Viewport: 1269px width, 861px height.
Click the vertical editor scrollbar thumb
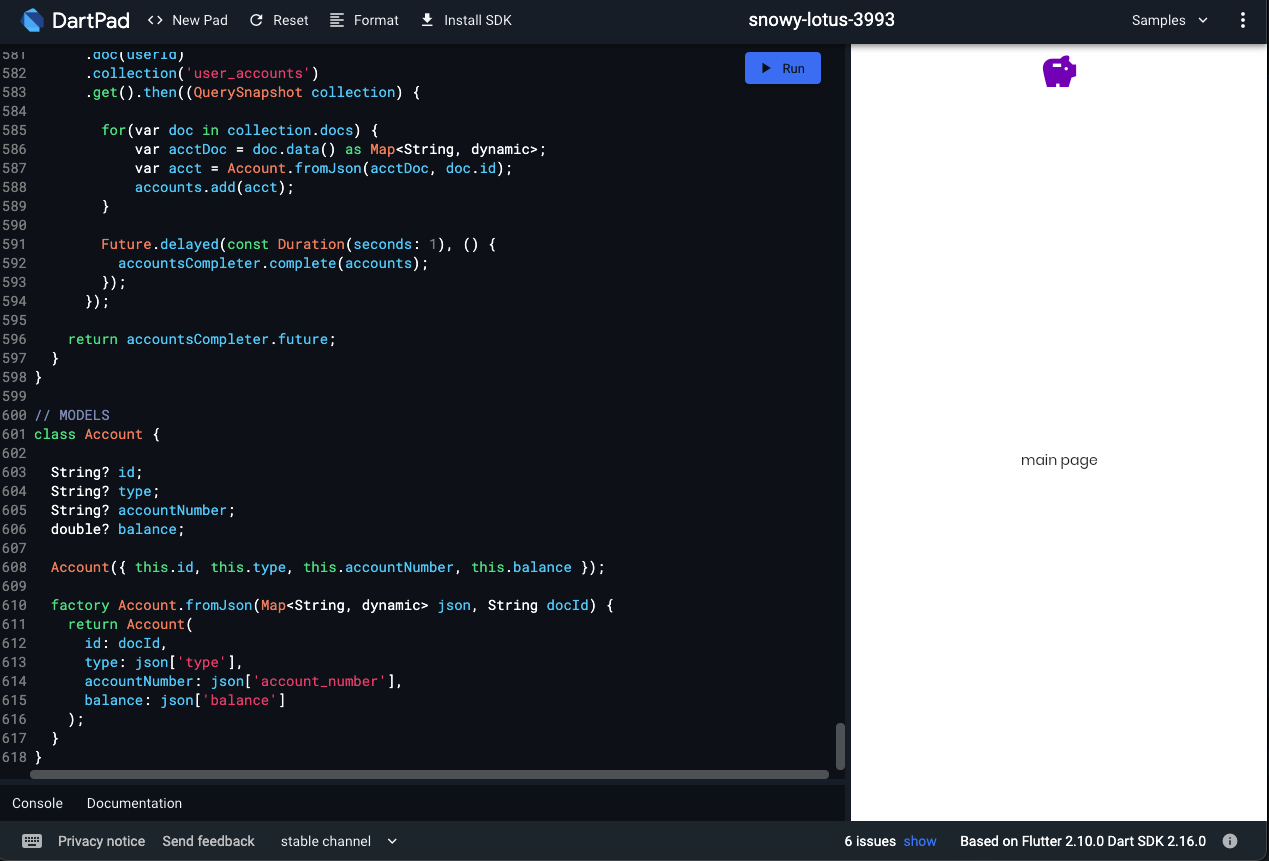840,746
